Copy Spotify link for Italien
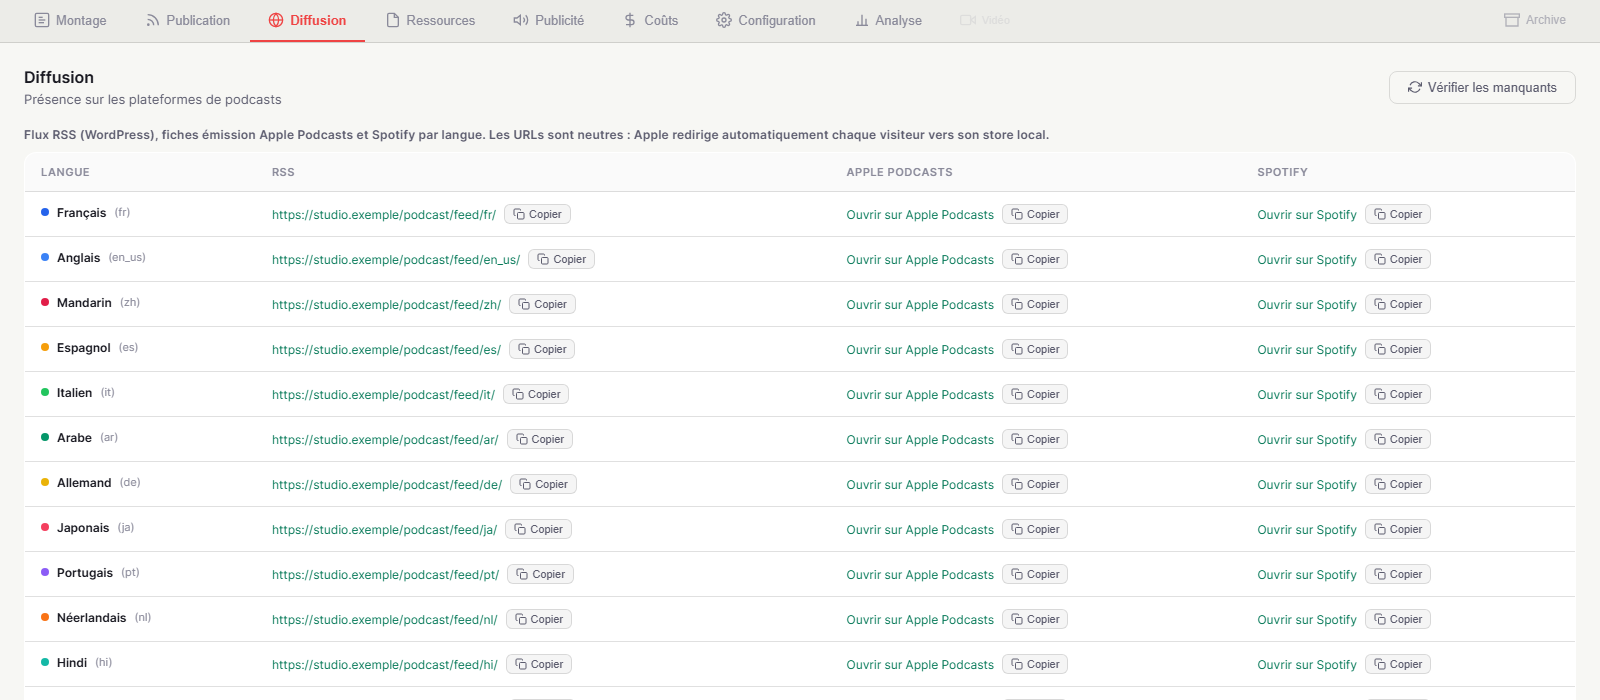The width and height of the screenshot is (1600, 700). (1398, 394)
